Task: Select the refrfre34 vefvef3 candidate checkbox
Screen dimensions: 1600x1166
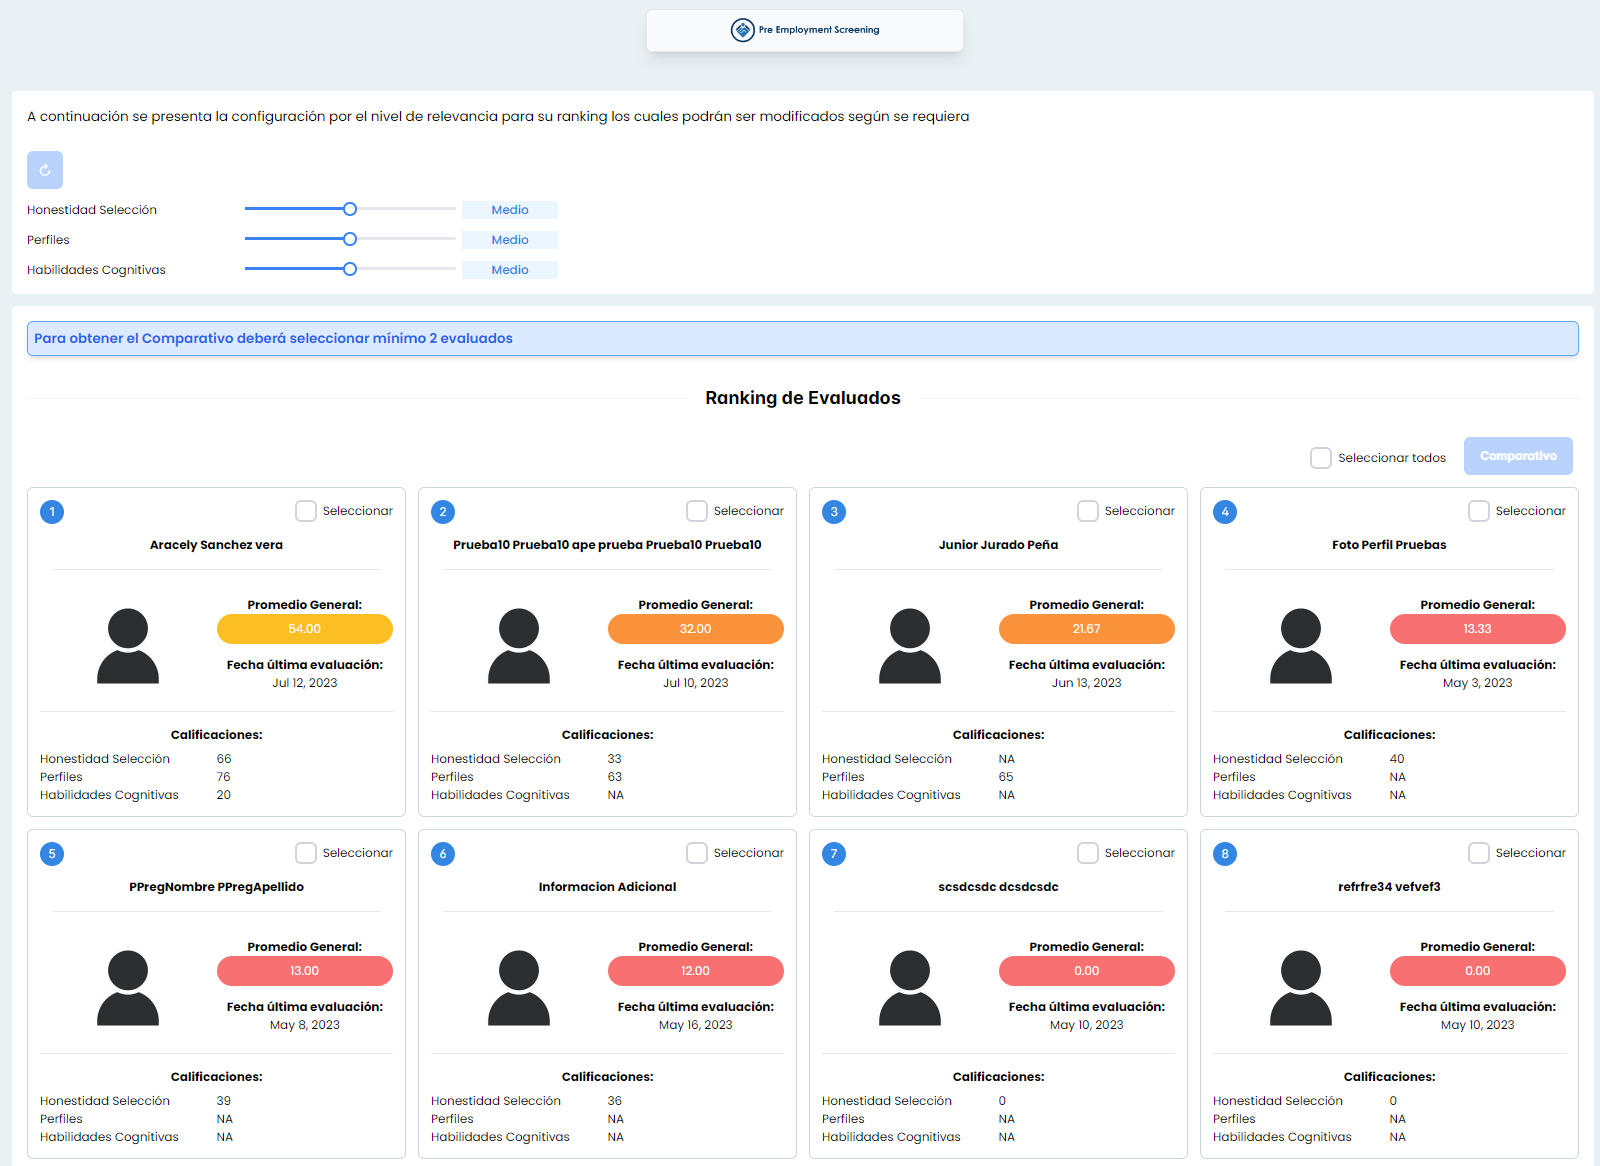Action: pos(1479,853)
